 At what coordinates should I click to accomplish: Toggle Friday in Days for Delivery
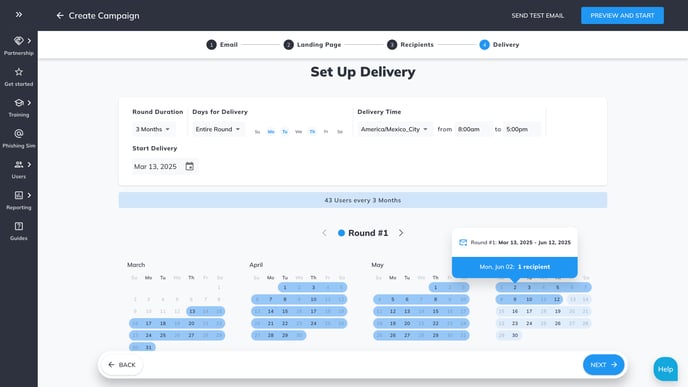coord(326,132)
